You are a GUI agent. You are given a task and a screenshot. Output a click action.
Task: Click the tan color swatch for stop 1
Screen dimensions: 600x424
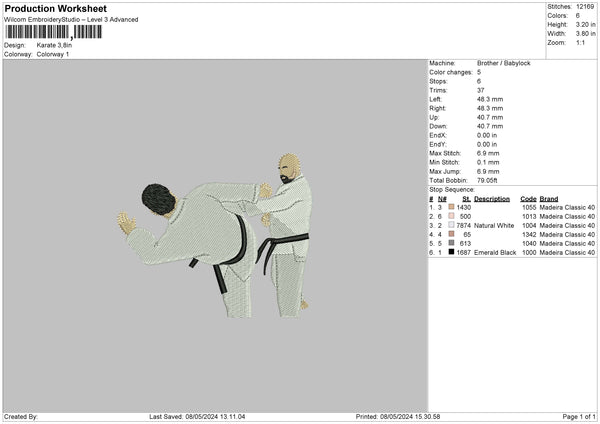pyautogui.click(x=451, y=207)
